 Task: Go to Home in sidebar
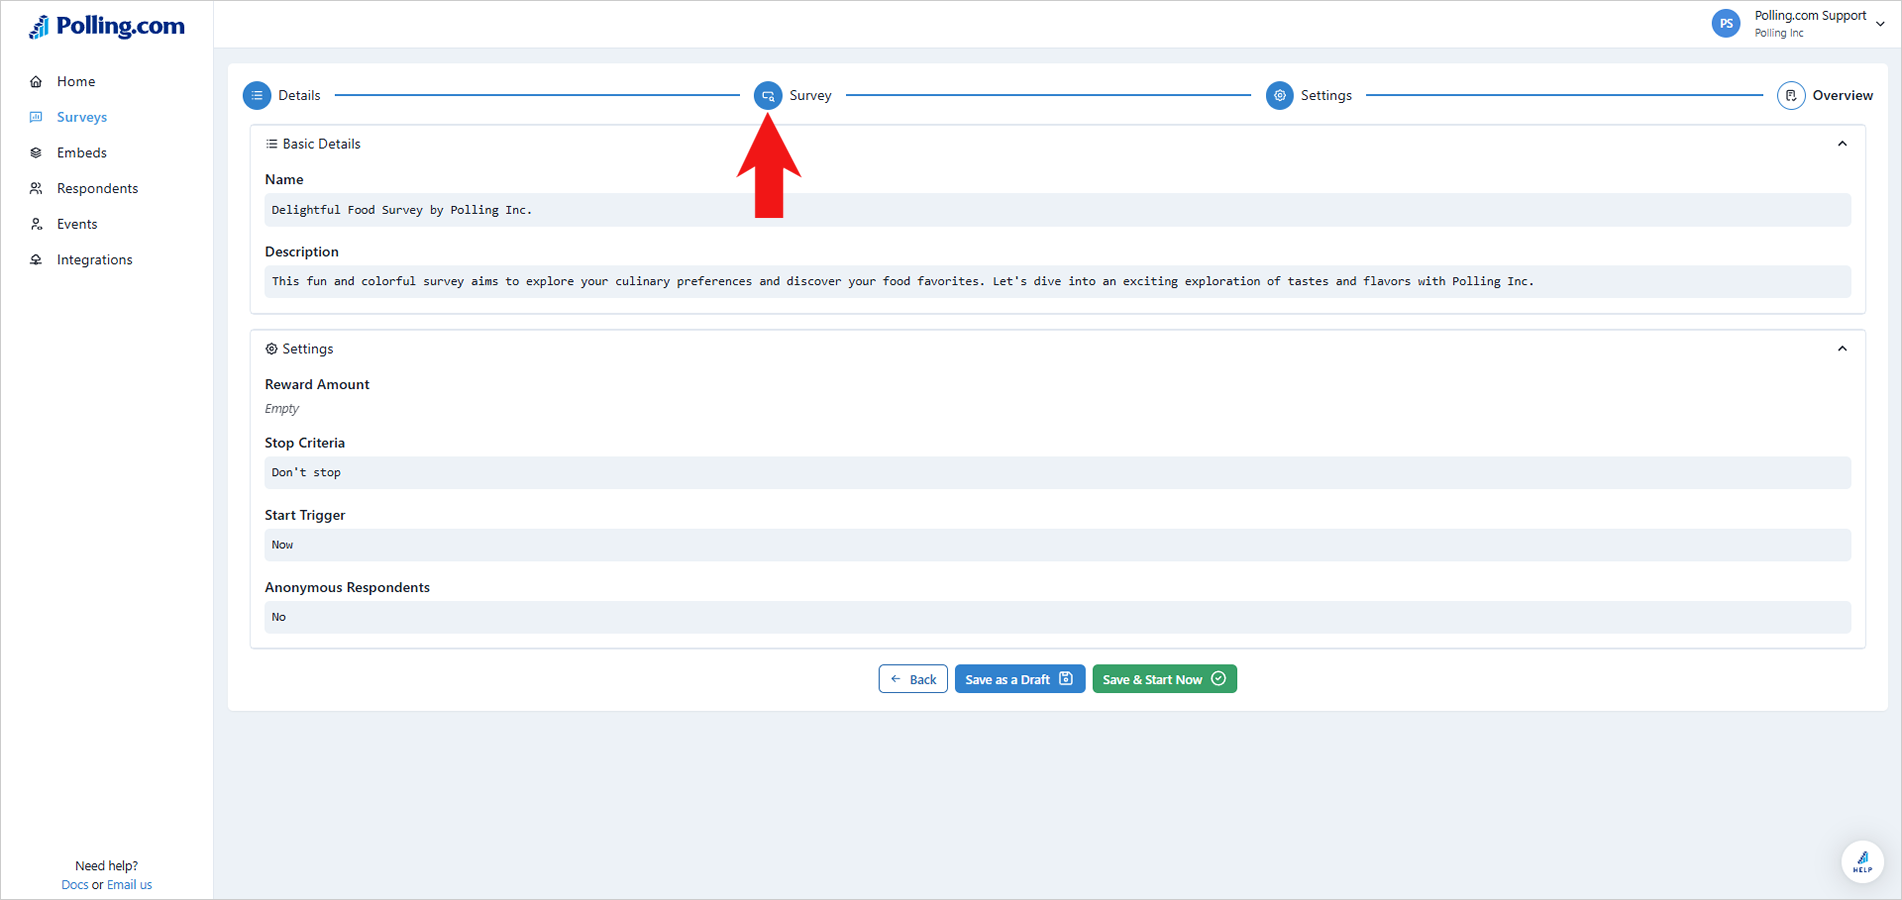[76, 81]
